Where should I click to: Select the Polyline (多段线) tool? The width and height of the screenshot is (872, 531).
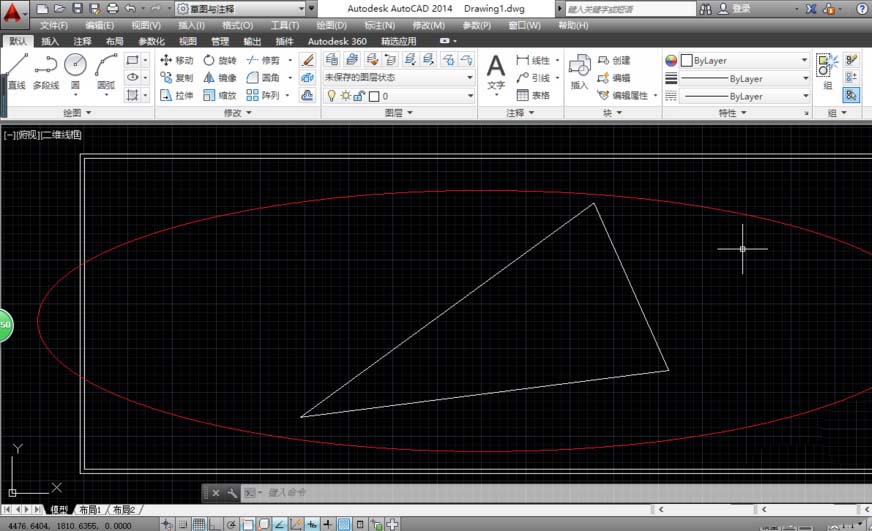46,71
